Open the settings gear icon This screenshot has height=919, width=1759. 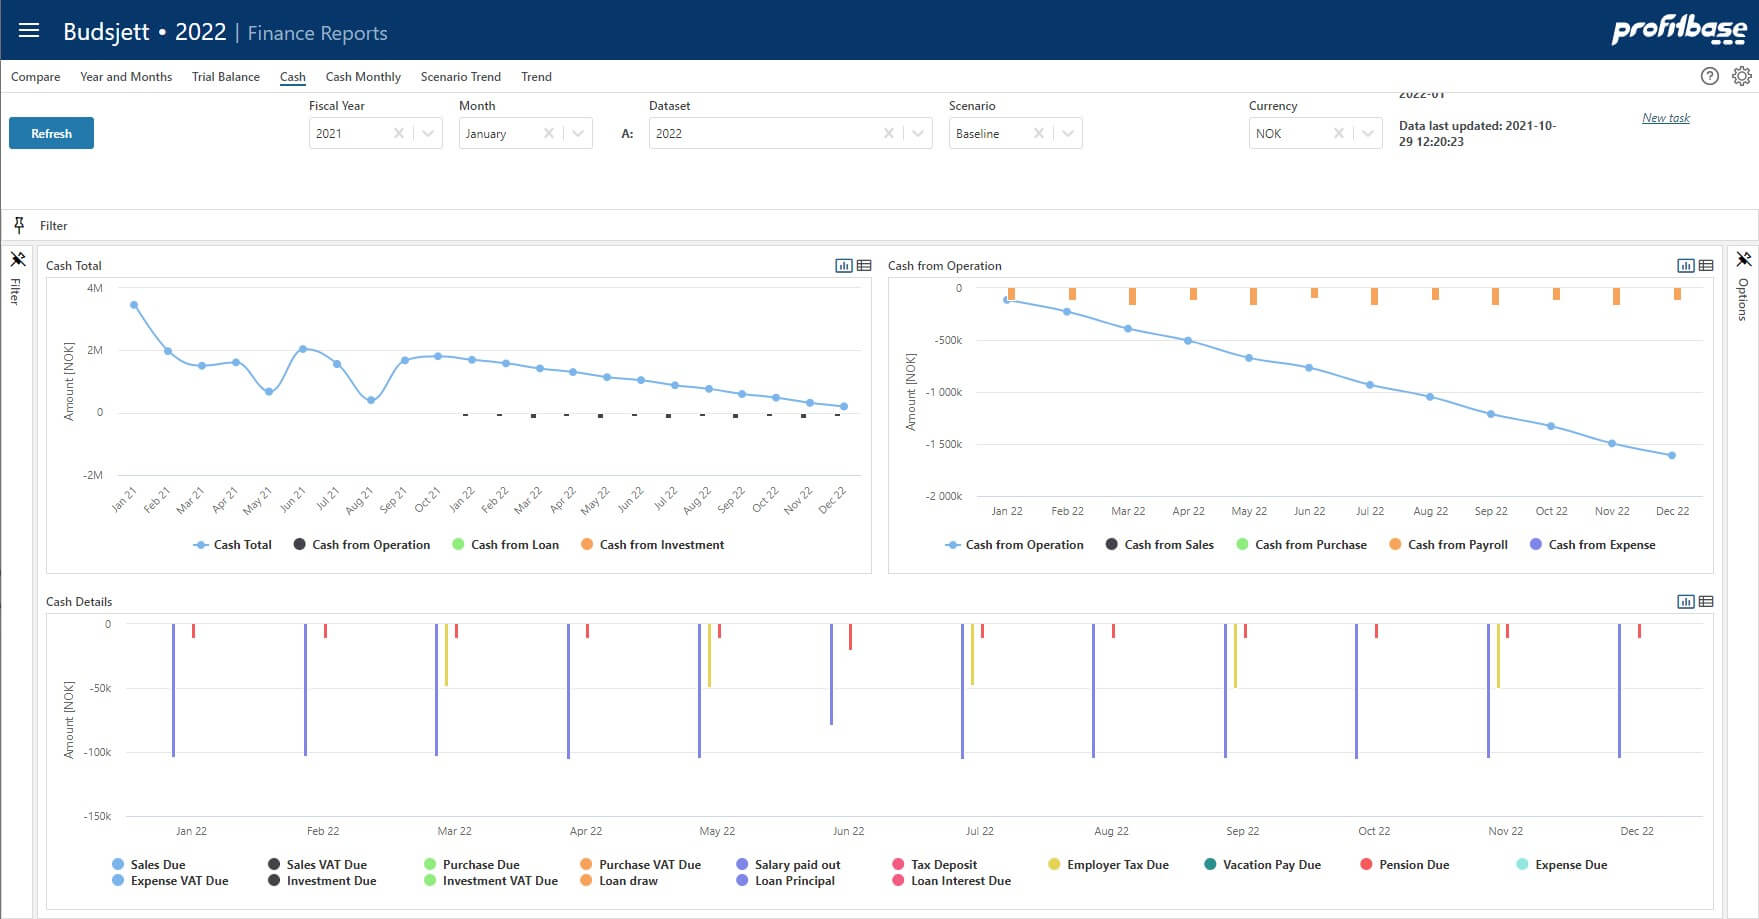tap(1742, 76)
